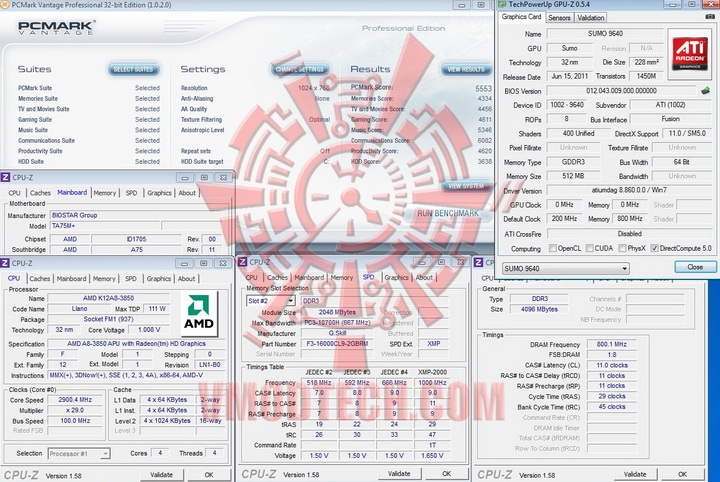Click the CPU-Z Mainboard window title icon
720x482 pixels.
[5, 177]
